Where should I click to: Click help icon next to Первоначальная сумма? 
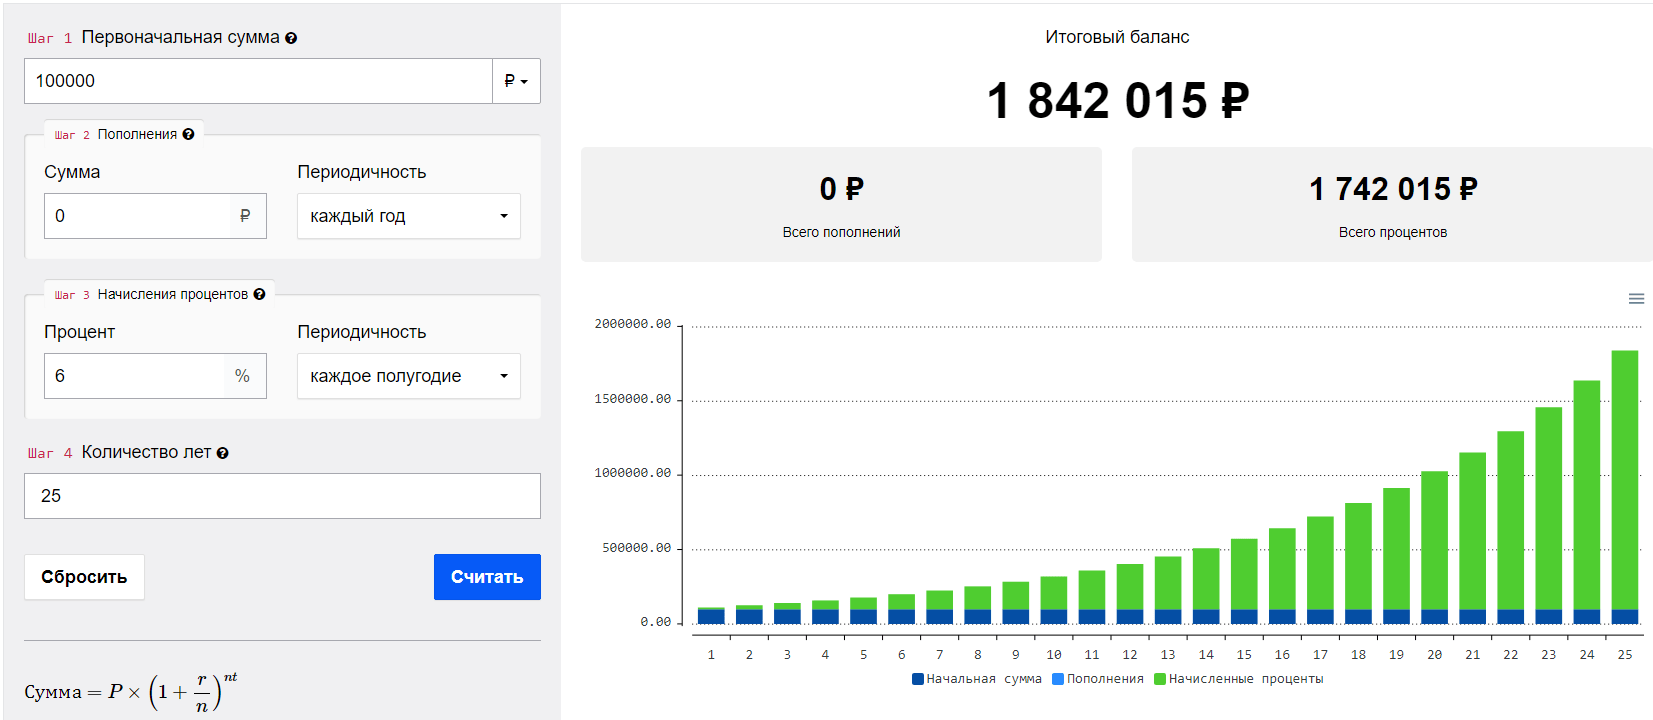pos(291,38)
